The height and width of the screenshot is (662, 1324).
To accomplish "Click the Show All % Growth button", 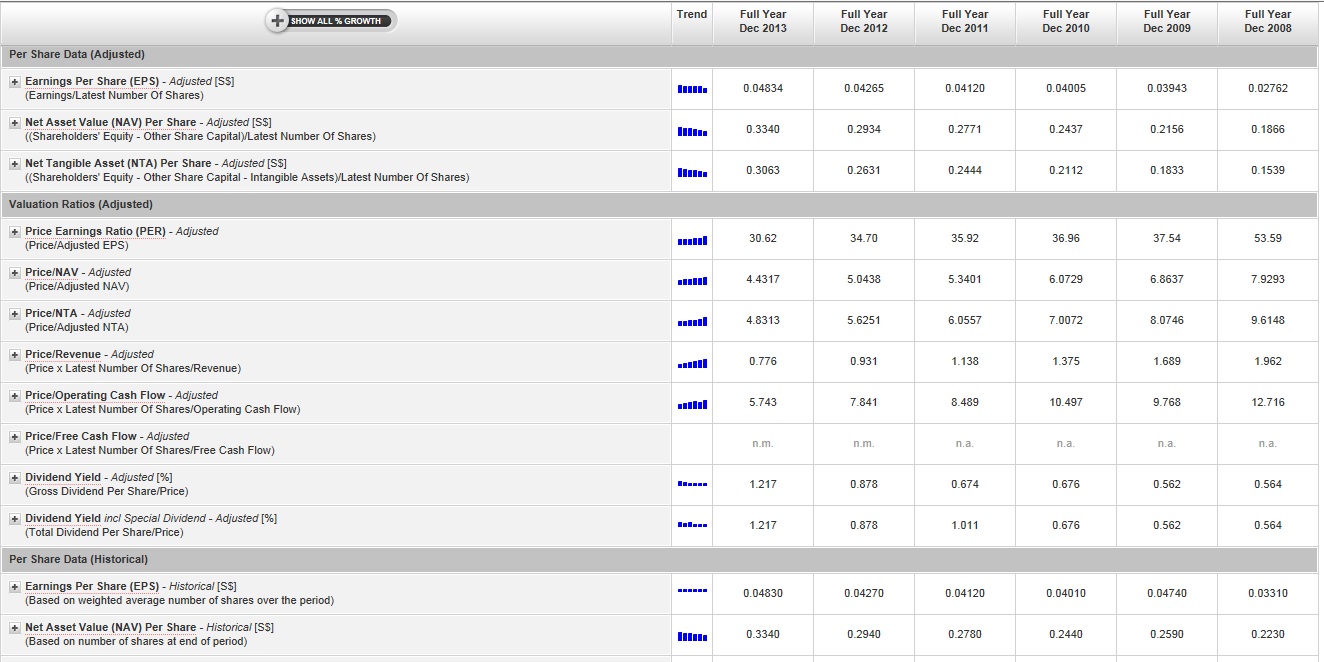I will pyautogui.click(x=331, y=21).
